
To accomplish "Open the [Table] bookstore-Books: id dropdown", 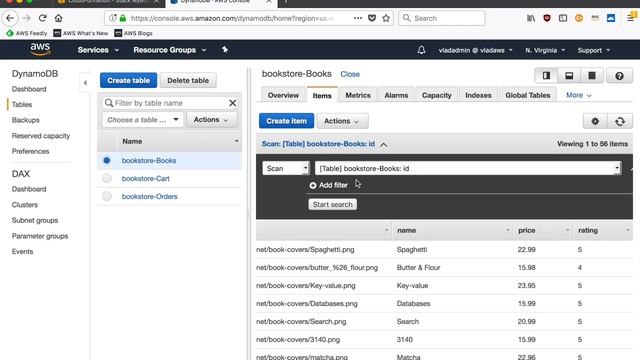I will (x=468, y=168).
